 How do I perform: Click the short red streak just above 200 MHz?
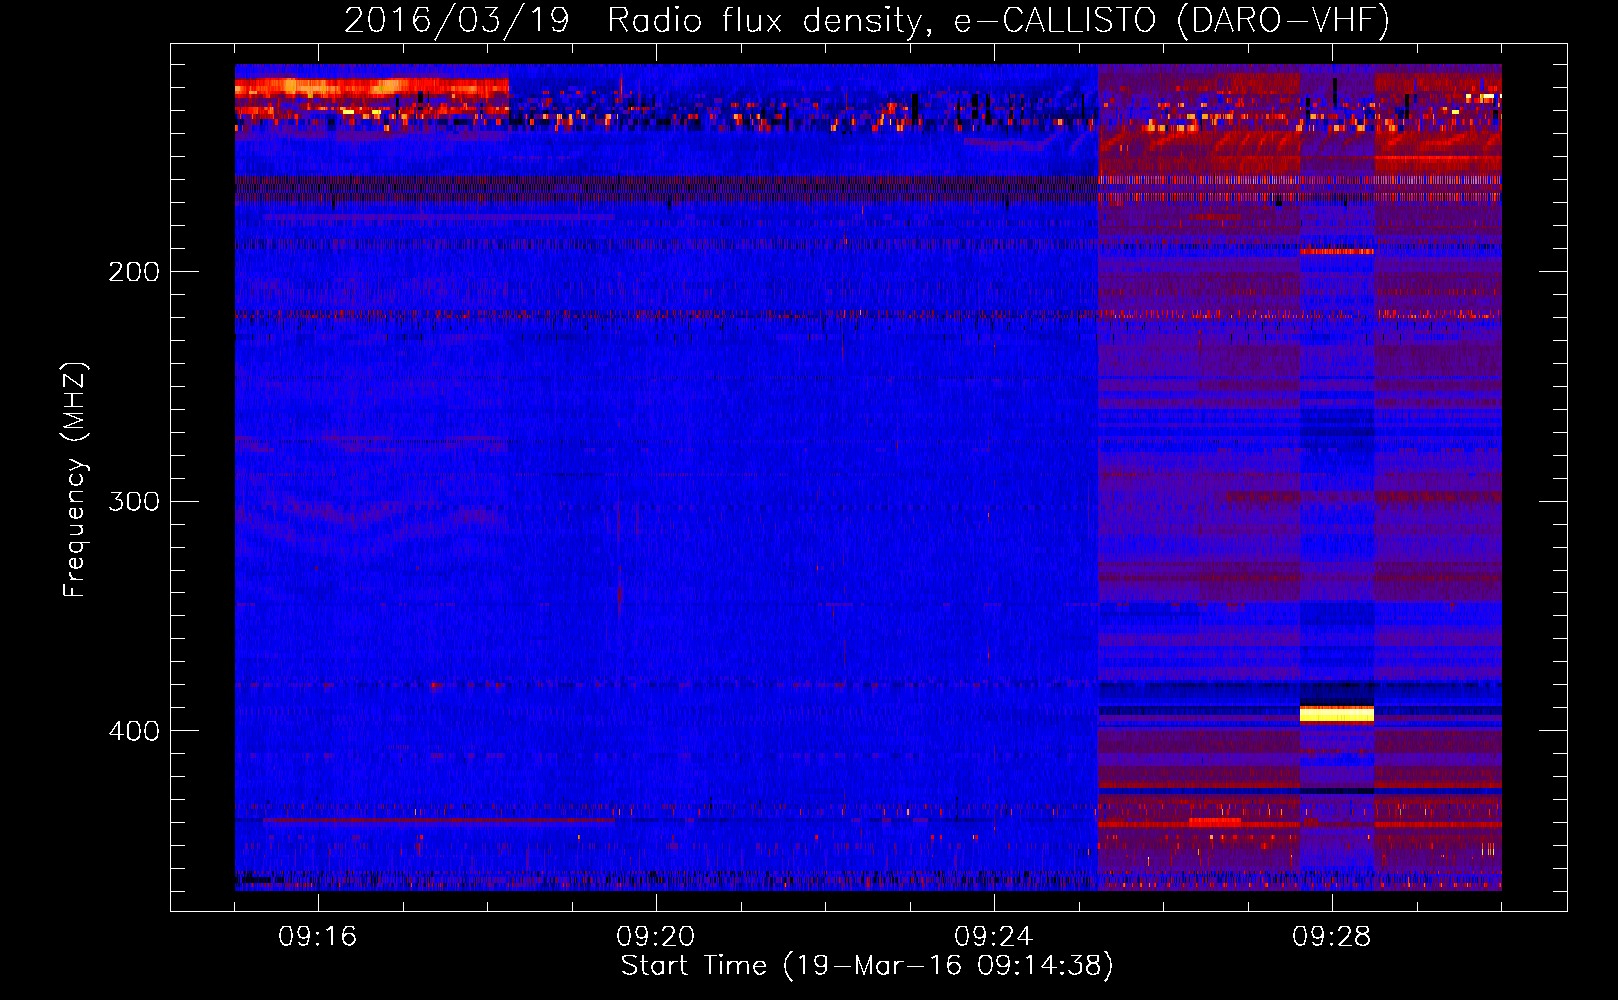[1337, 251]
